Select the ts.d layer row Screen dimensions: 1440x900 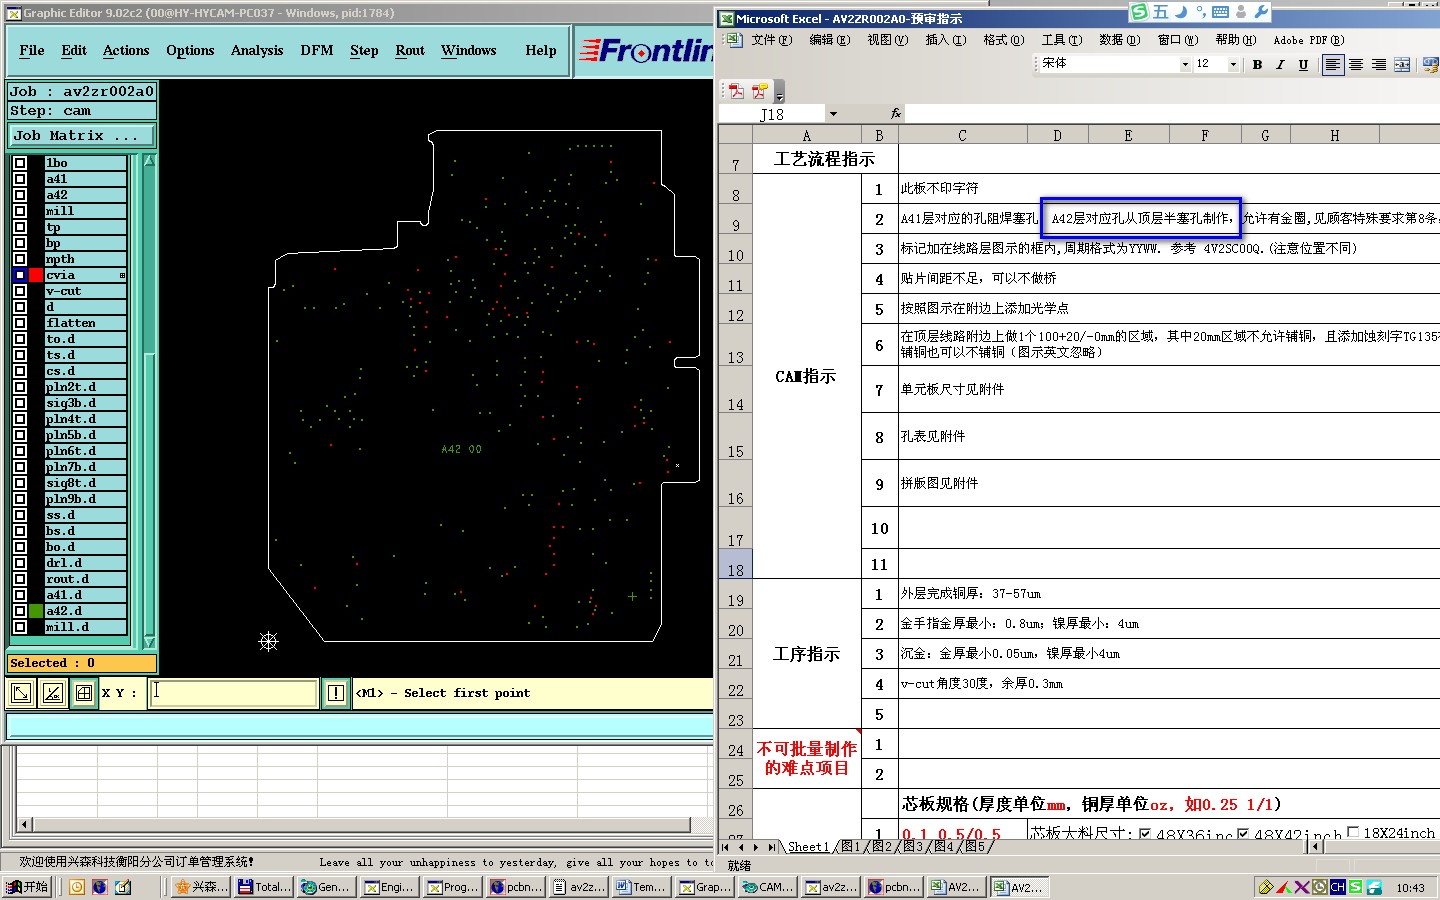tap(86, 355)
